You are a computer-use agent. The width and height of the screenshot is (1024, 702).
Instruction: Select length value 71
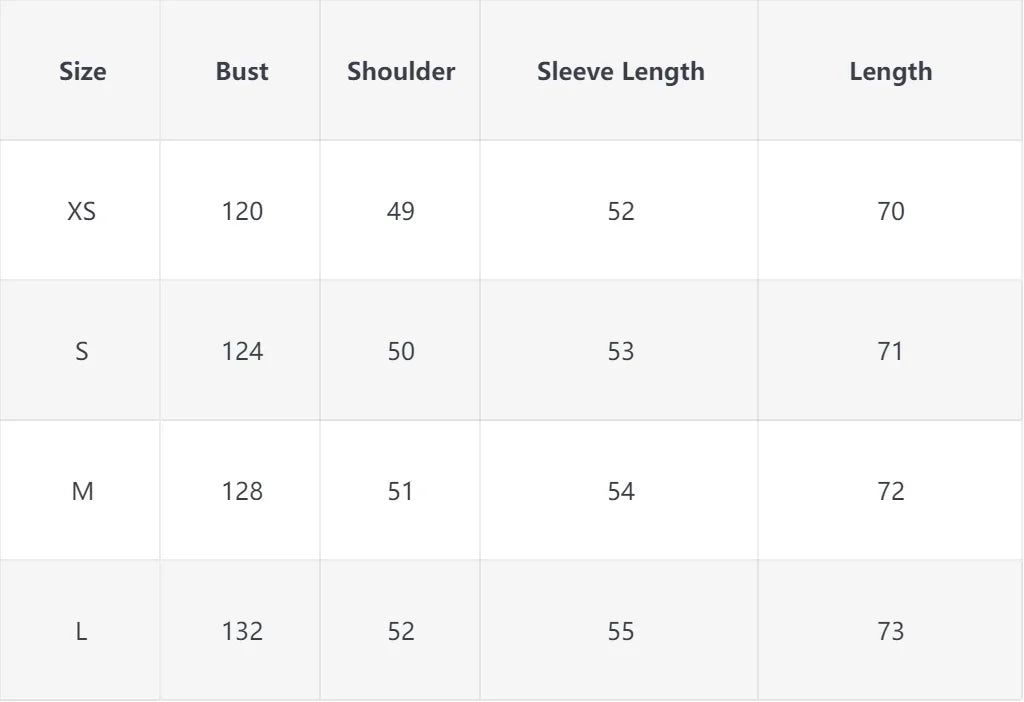[x=890, y=351]
